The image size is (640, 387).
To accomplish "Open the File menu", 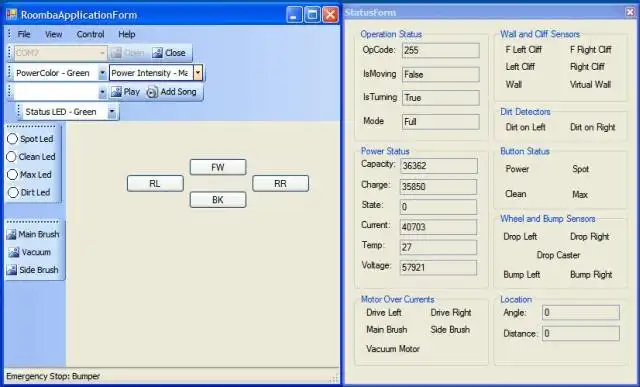I will [24, 34].
